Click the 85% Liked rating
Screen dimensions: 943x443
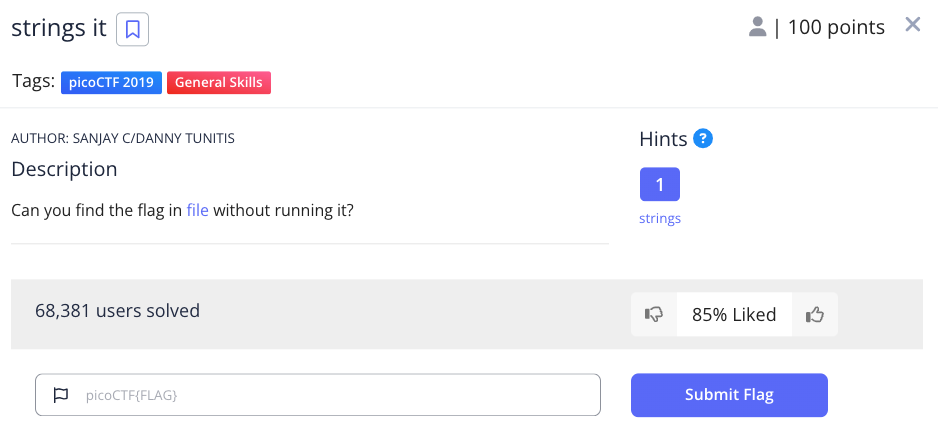click(734, 314)
